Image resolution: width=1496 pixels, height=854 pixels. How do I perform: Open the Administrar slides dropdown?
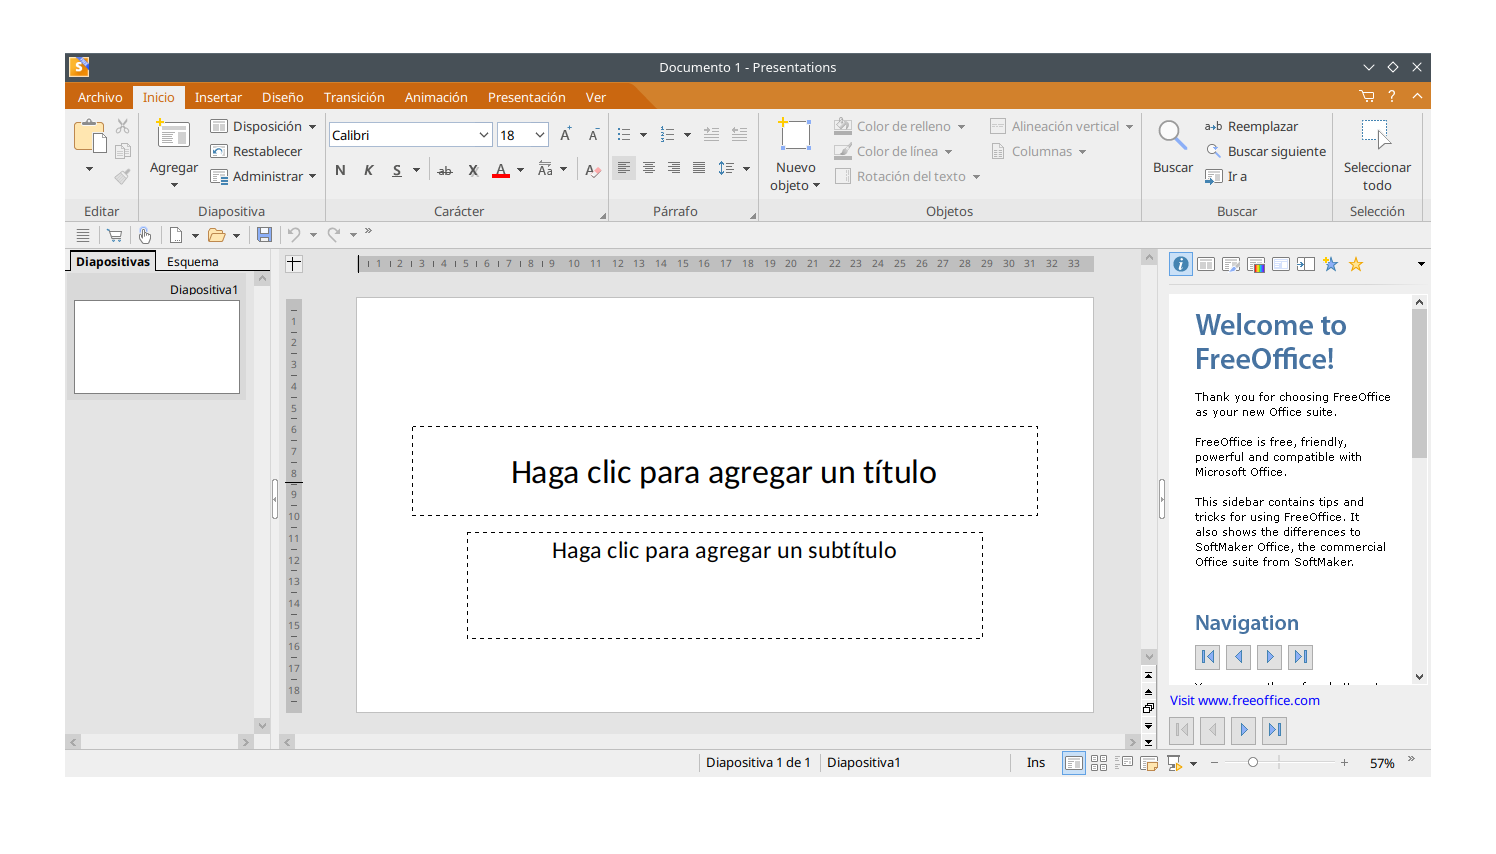(263, 176)
